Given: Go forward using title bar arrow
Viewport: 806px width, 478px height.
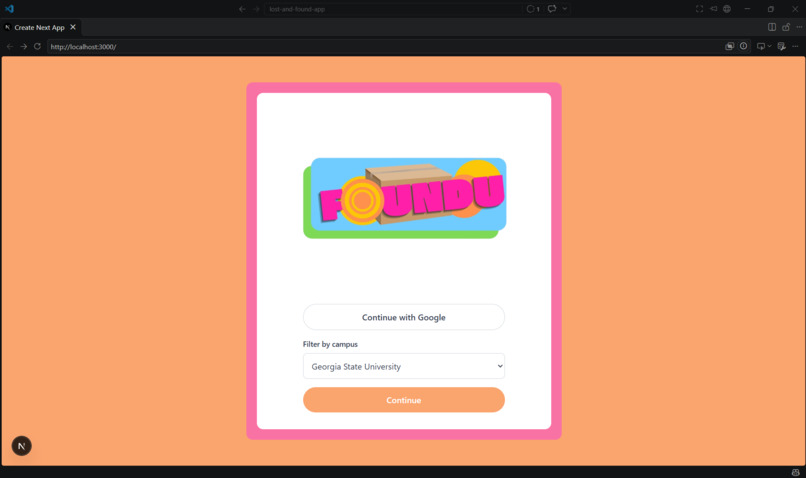Looking at the screenshot, I should coord(256,9).
